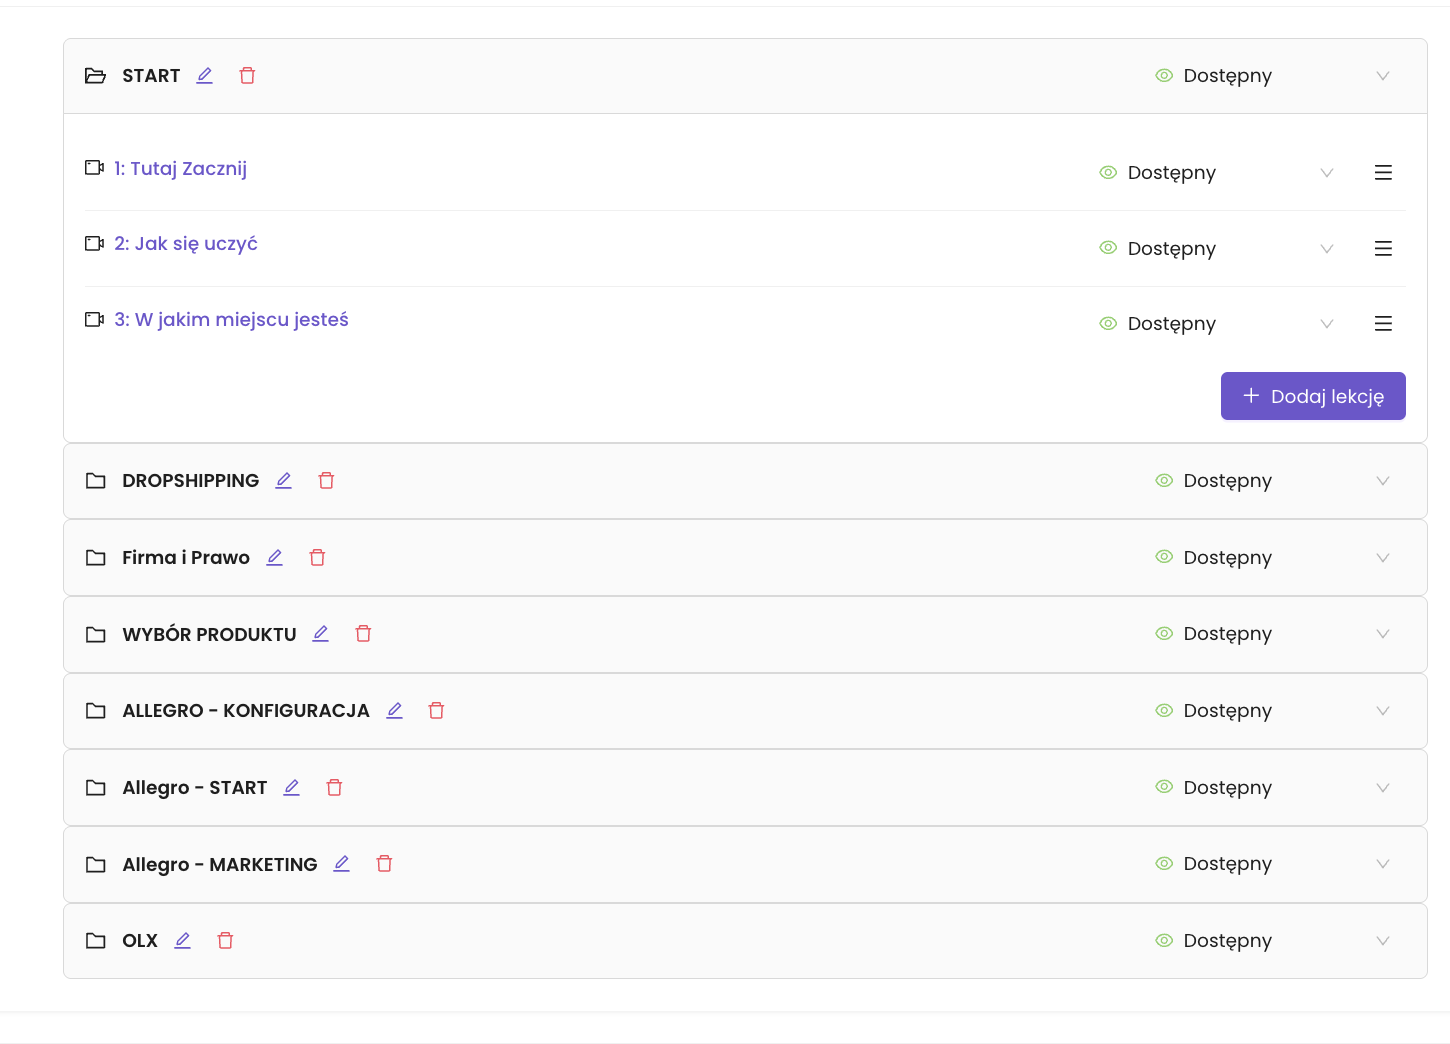Click hamburger handle for W jakim miejscu jesteś
This screenshot has width=1450, height=1044.
click(x=1383, y=324)
